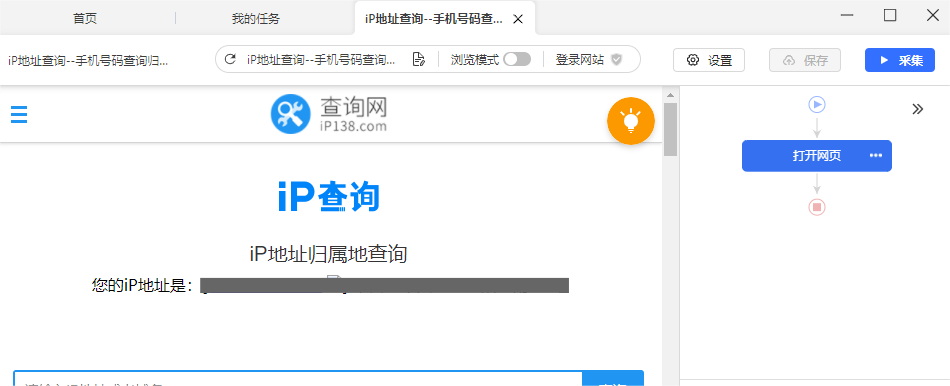Image resolution: width=950 pixels, height=386 pixels.
Task: Click the iP地址归属地查询 text
Action: (x=328, y=255)
